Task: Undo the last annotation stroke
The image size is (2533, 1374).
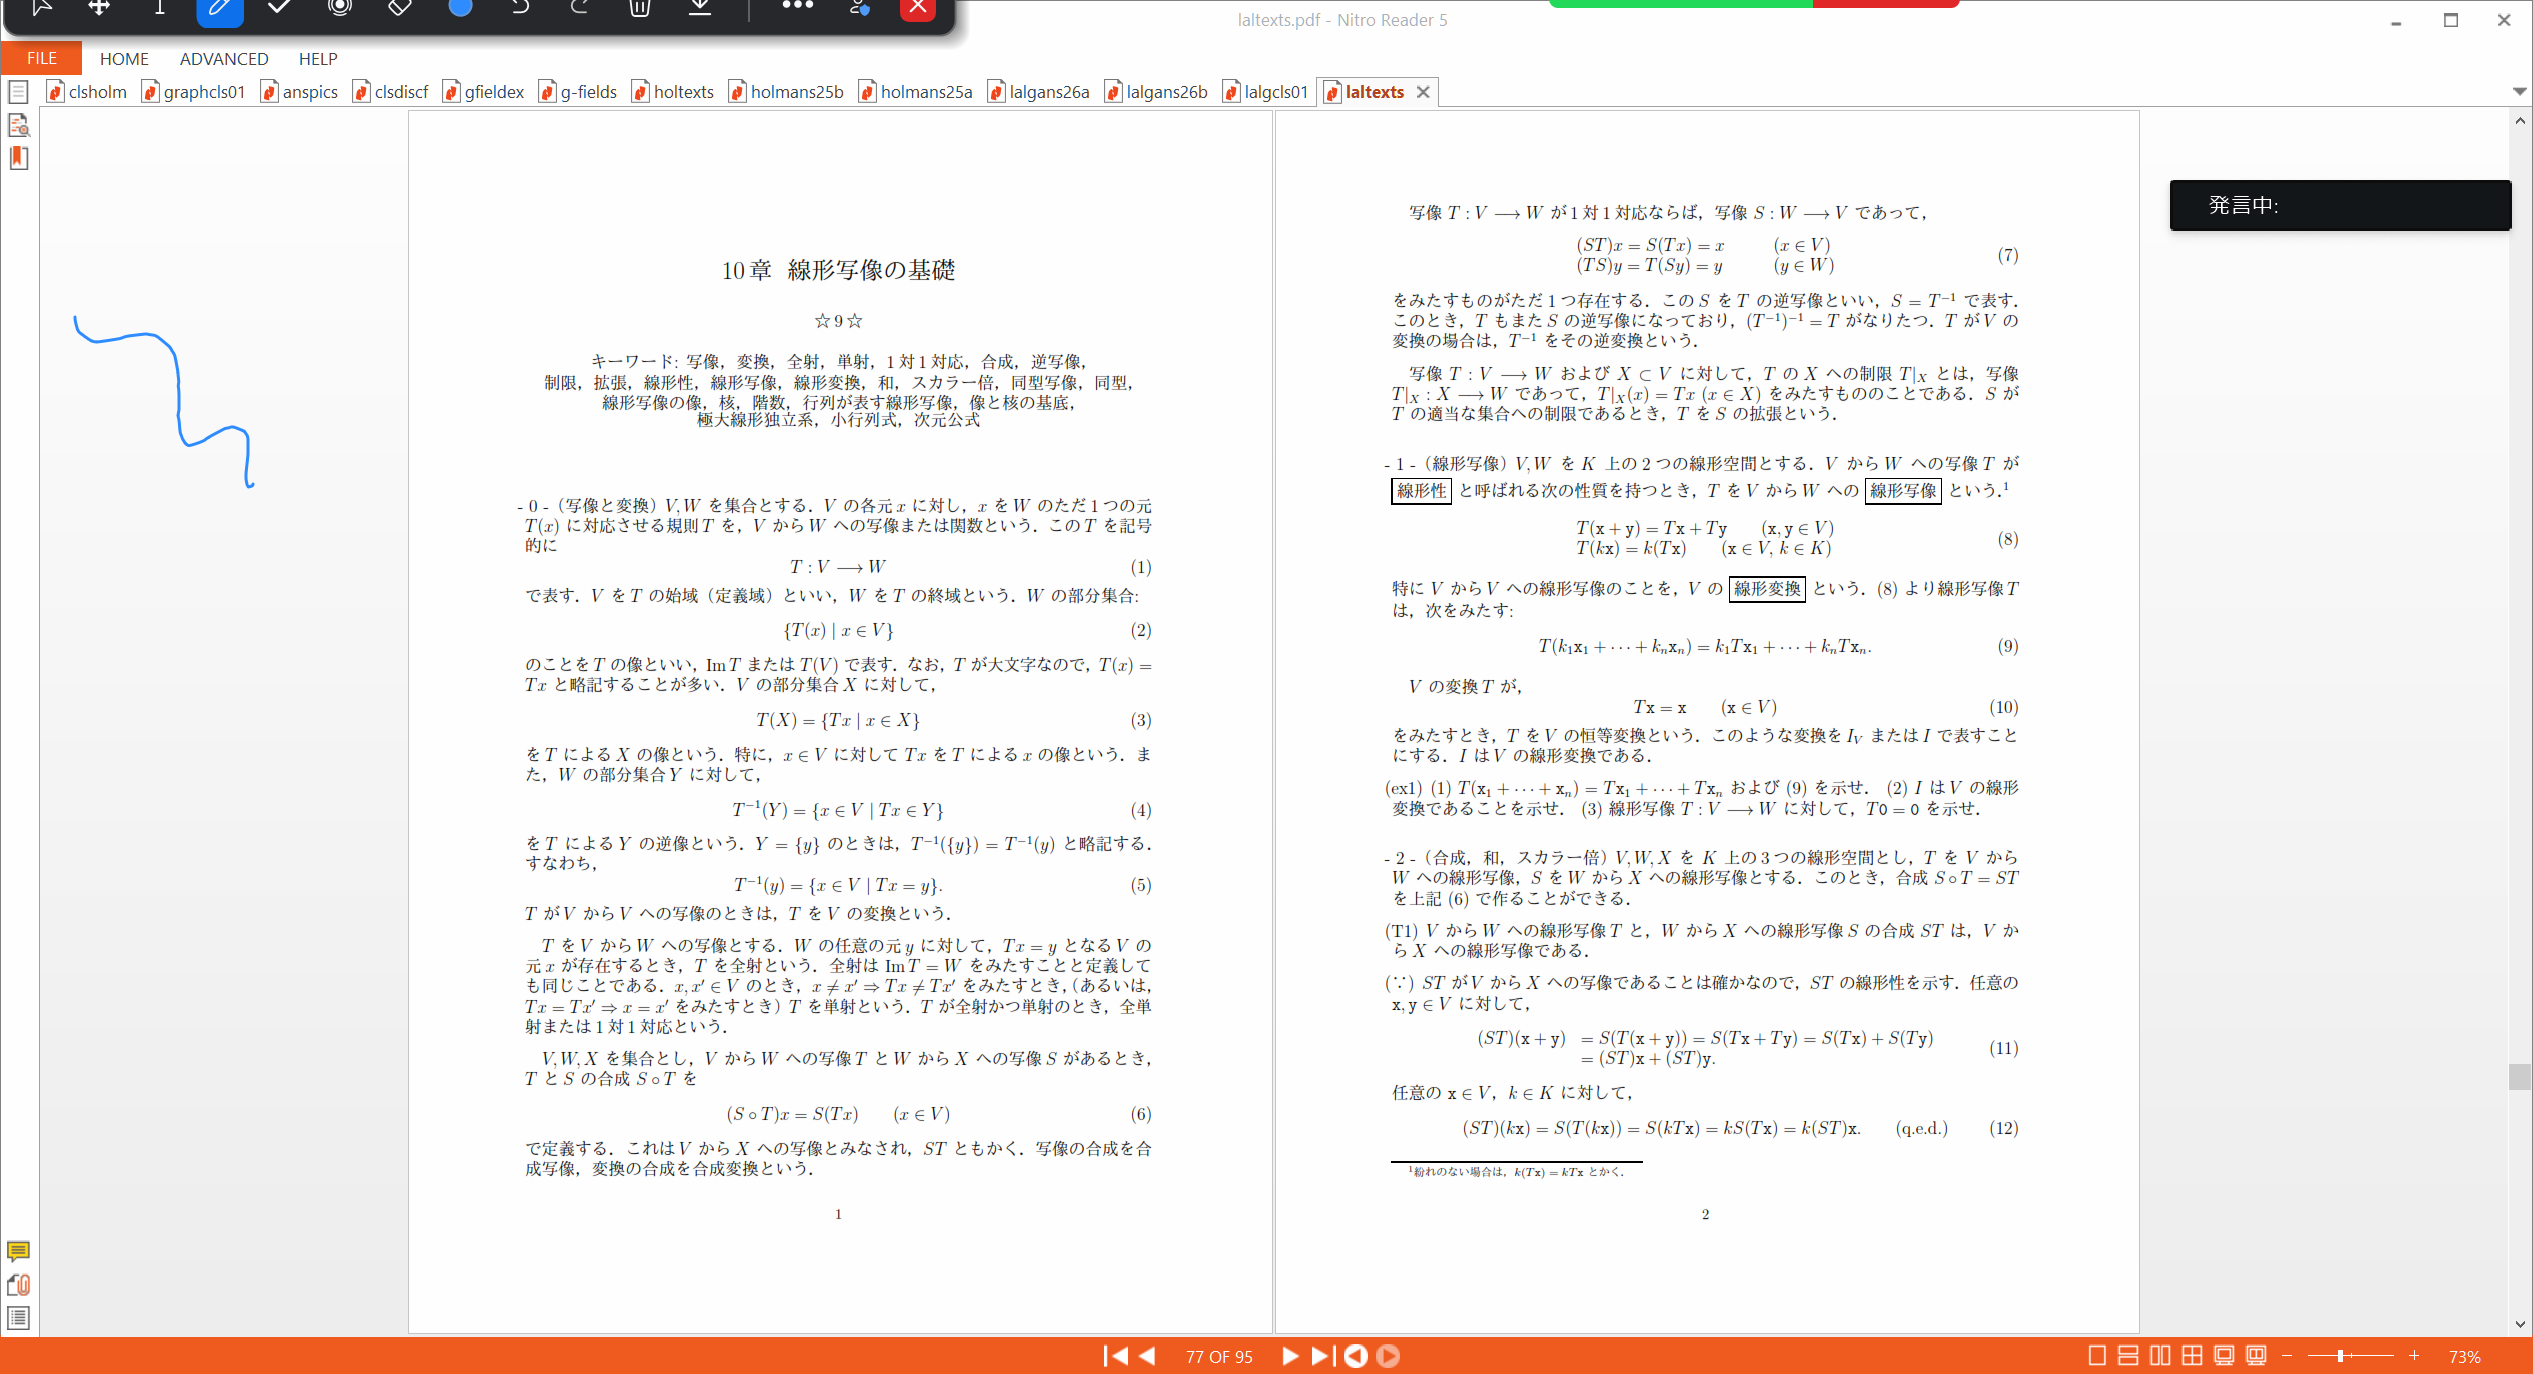Action: pyautogui.click(x=520, y=8)
